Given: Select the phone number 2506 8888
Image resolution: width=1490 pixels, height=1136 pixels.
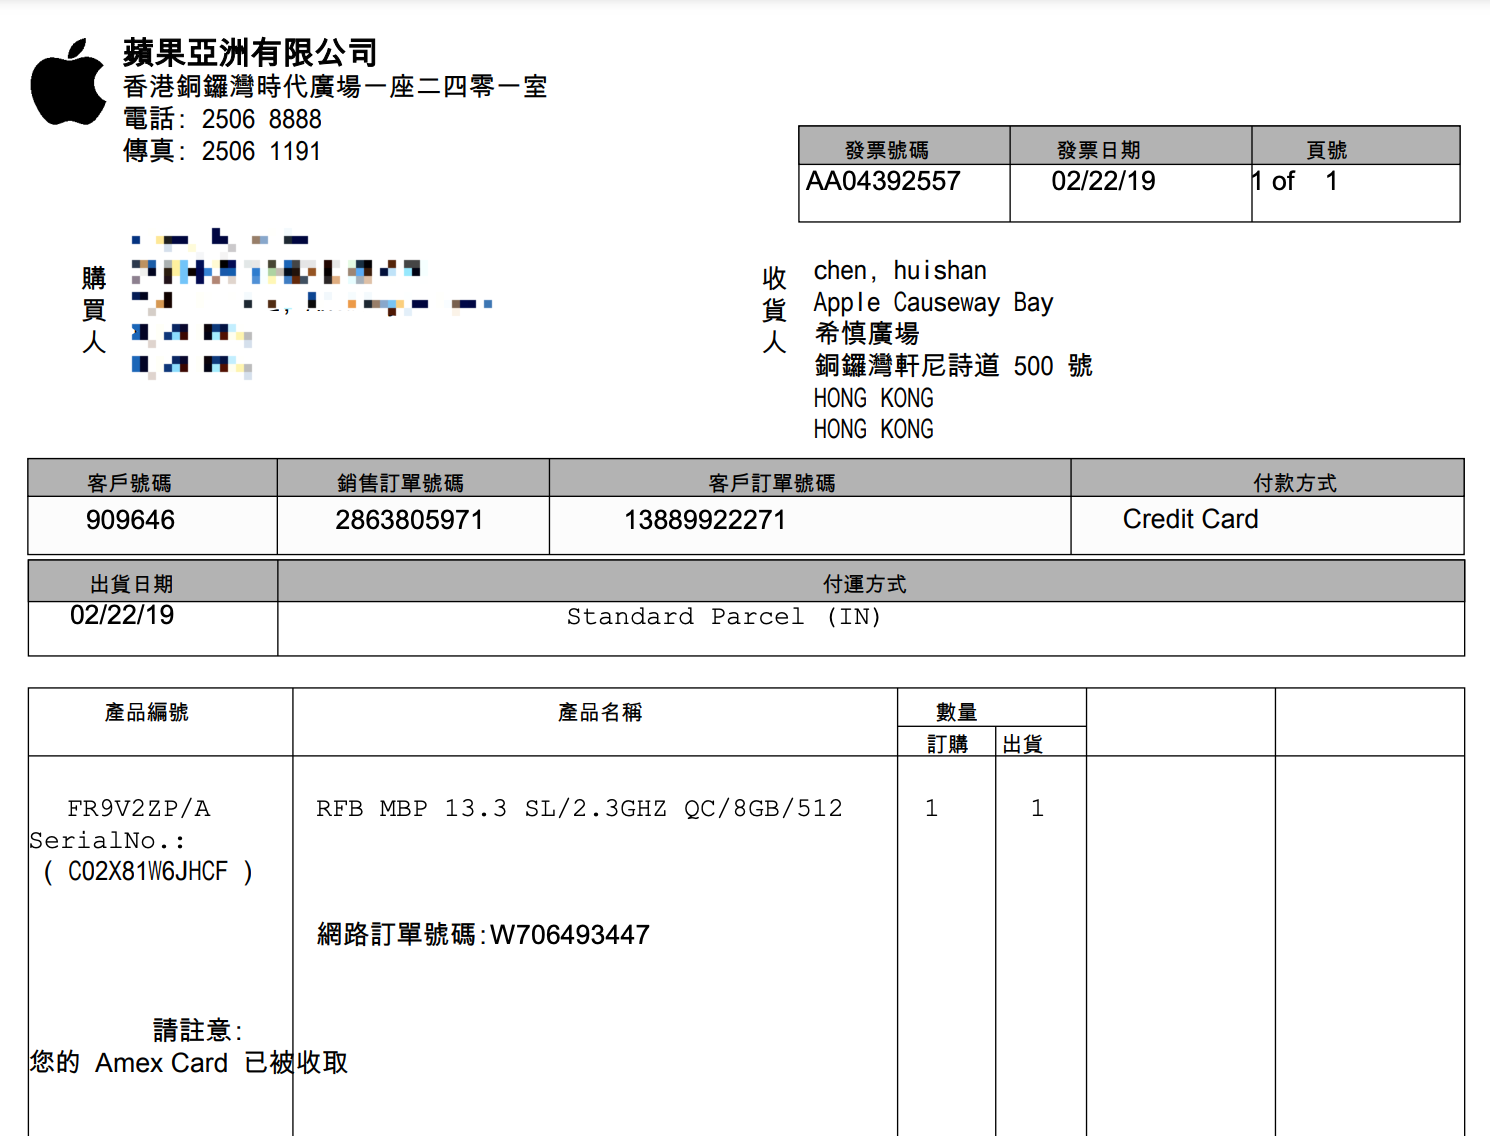Looking at the screenshot, I should pos(262,119).
